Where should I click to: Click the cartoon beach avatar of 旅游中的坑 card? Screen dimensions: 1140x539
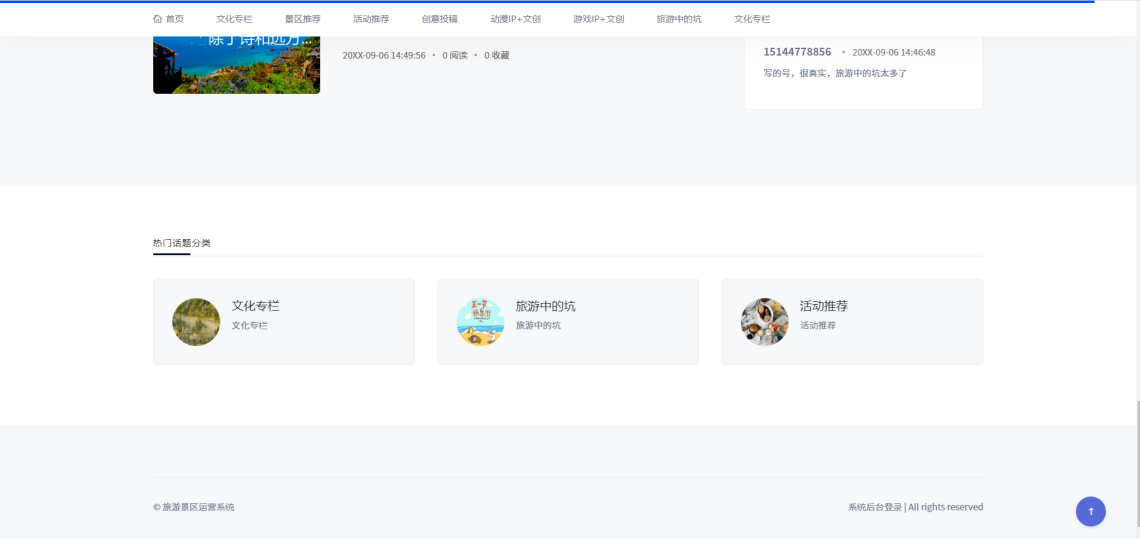coord(481,322)
